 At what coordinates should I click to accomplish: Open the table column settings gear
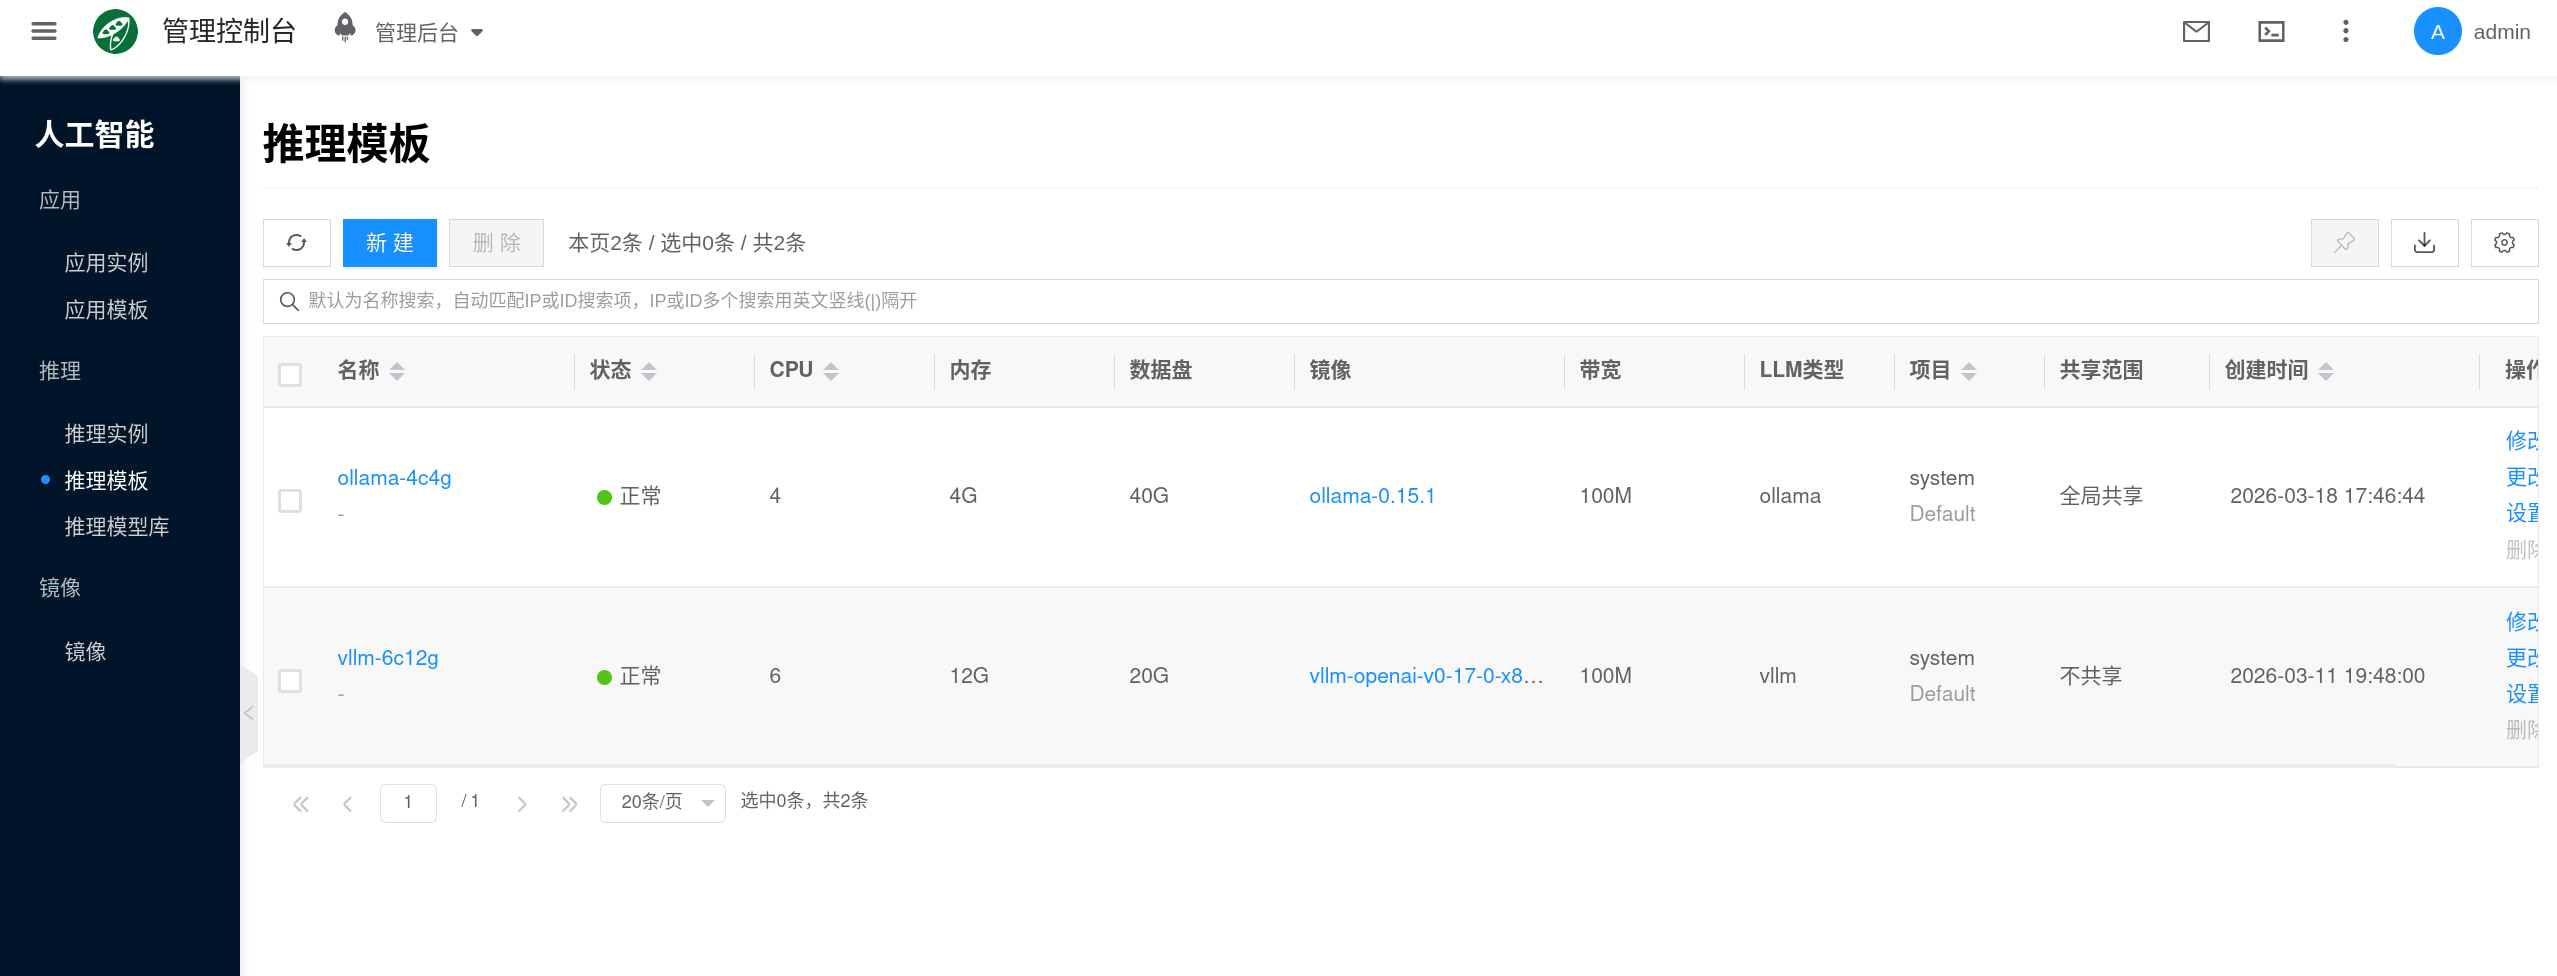coord(2504,243)
